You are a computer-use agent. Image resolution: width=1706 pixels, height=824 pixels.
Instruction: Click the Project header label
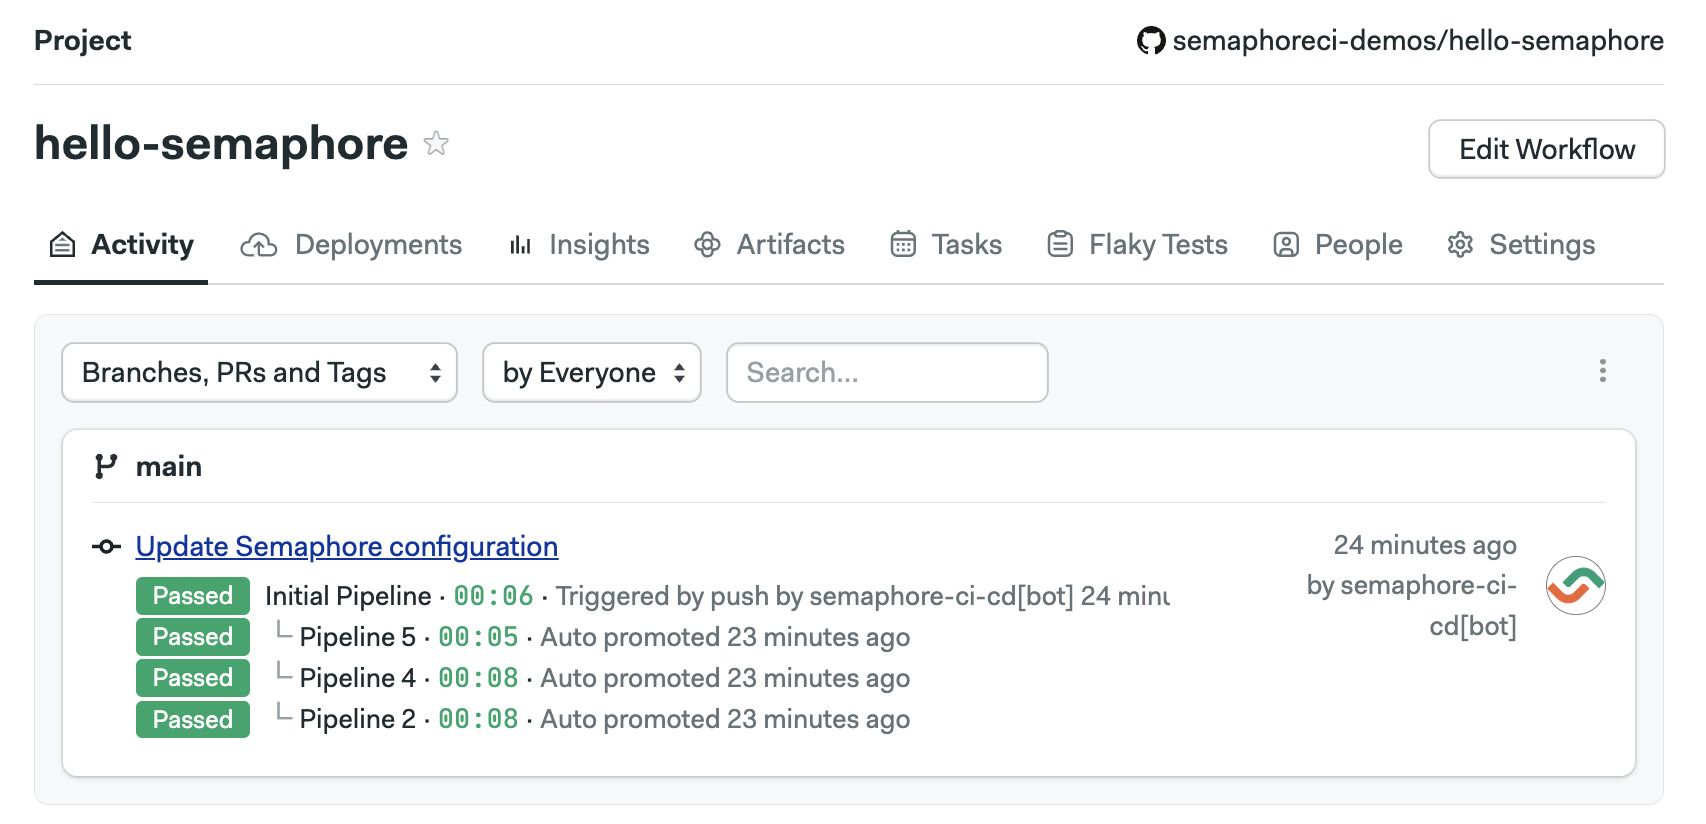[83, 41]
